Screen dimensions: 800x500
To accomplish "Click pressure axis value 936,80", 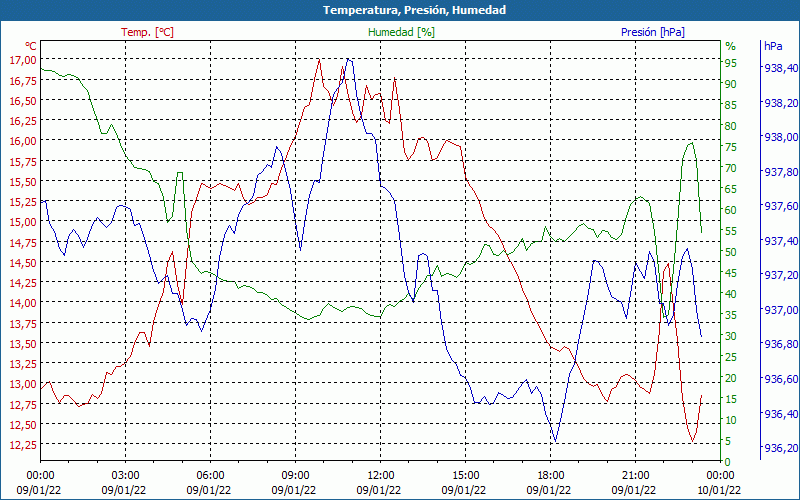I will (781, 344).
